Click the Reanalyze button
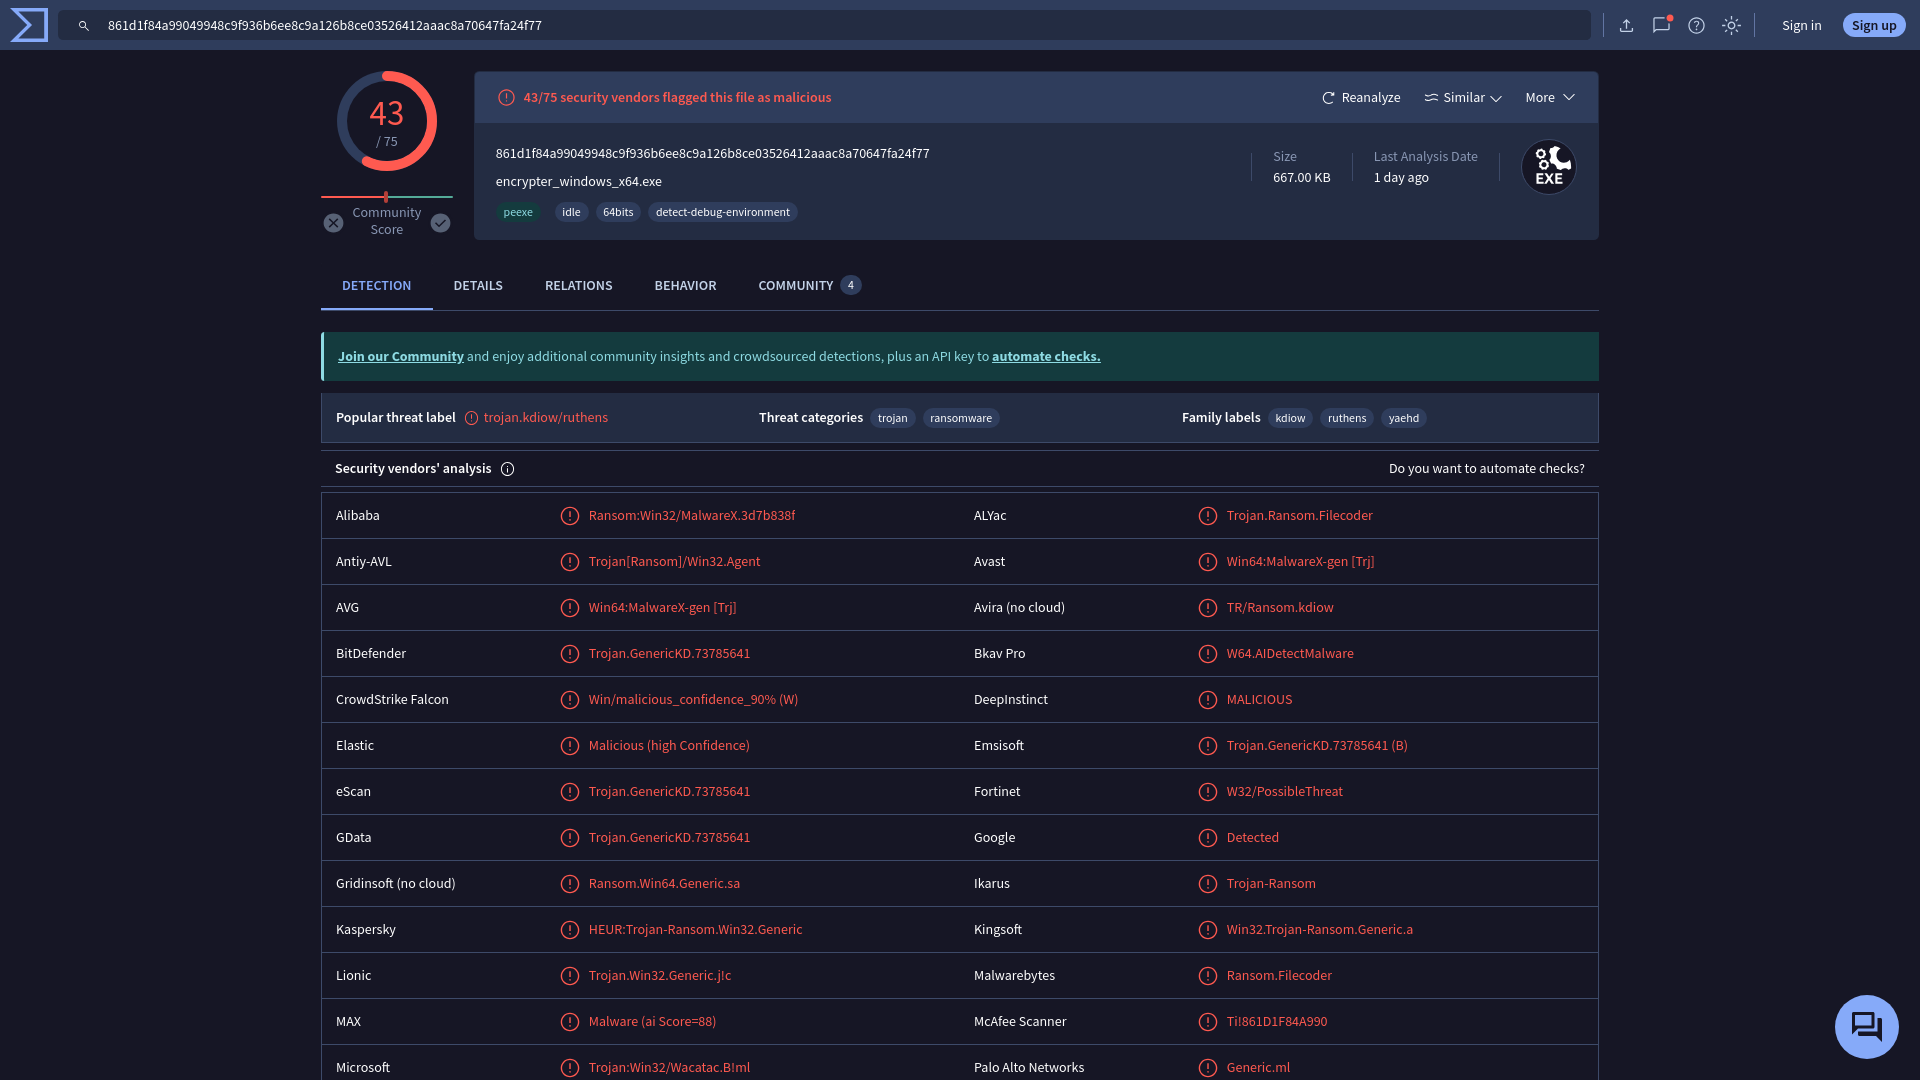The width and height of the screenshot is (1920, 1080). coord(1361,98)
